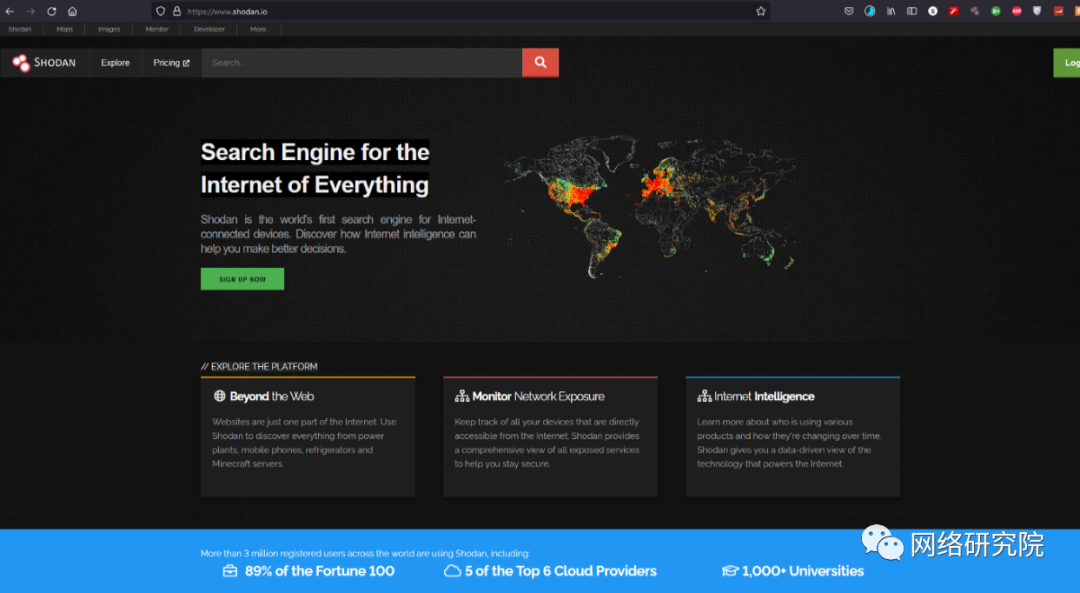Click '89% of the Fortune 100' text
Image resolution: width=1080 pixels, height=593 pixels.
tap(320, 571)
